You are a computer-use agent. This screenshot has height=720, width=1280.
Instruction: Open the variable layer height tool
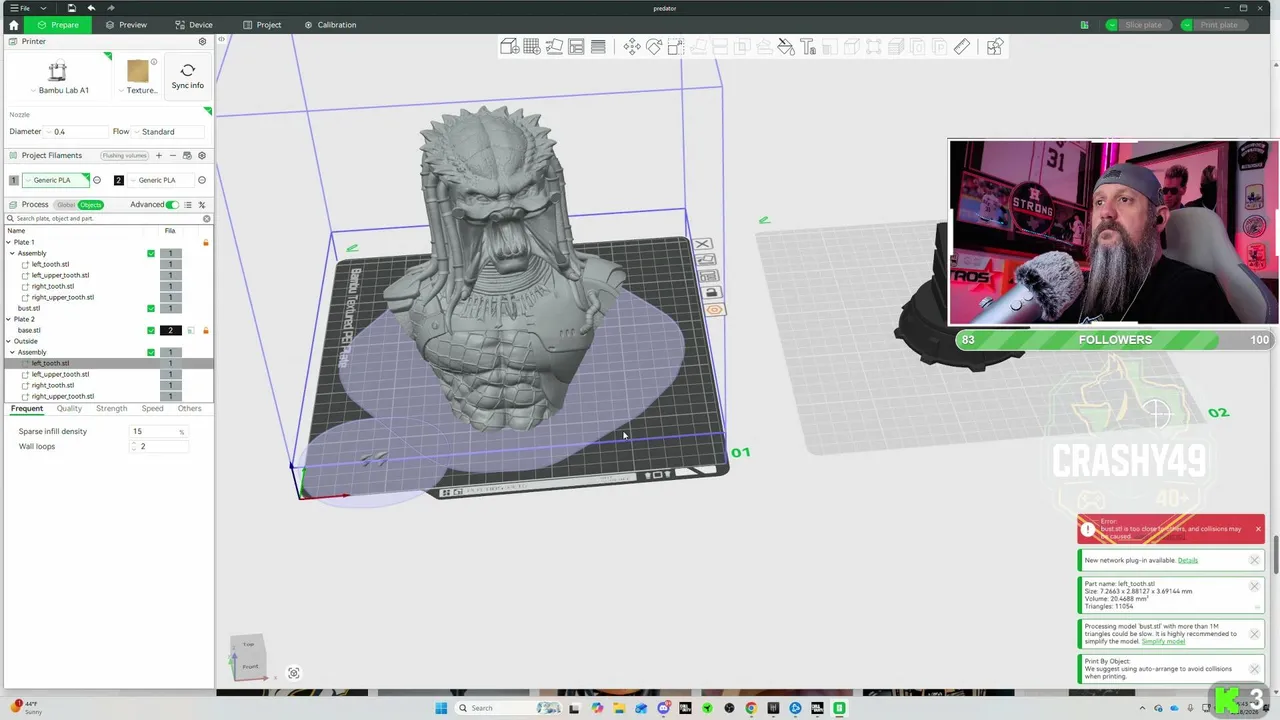598,46
